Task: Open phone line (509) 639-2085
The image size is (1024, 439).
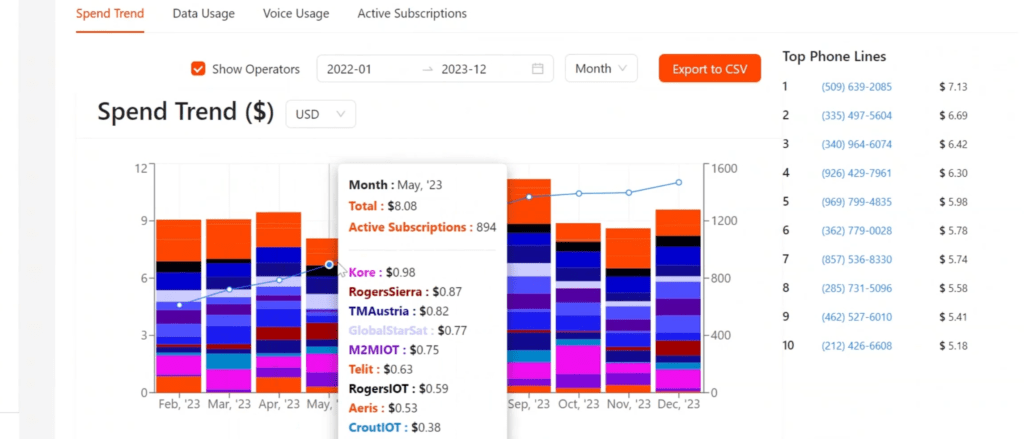Action: (856, 87)
